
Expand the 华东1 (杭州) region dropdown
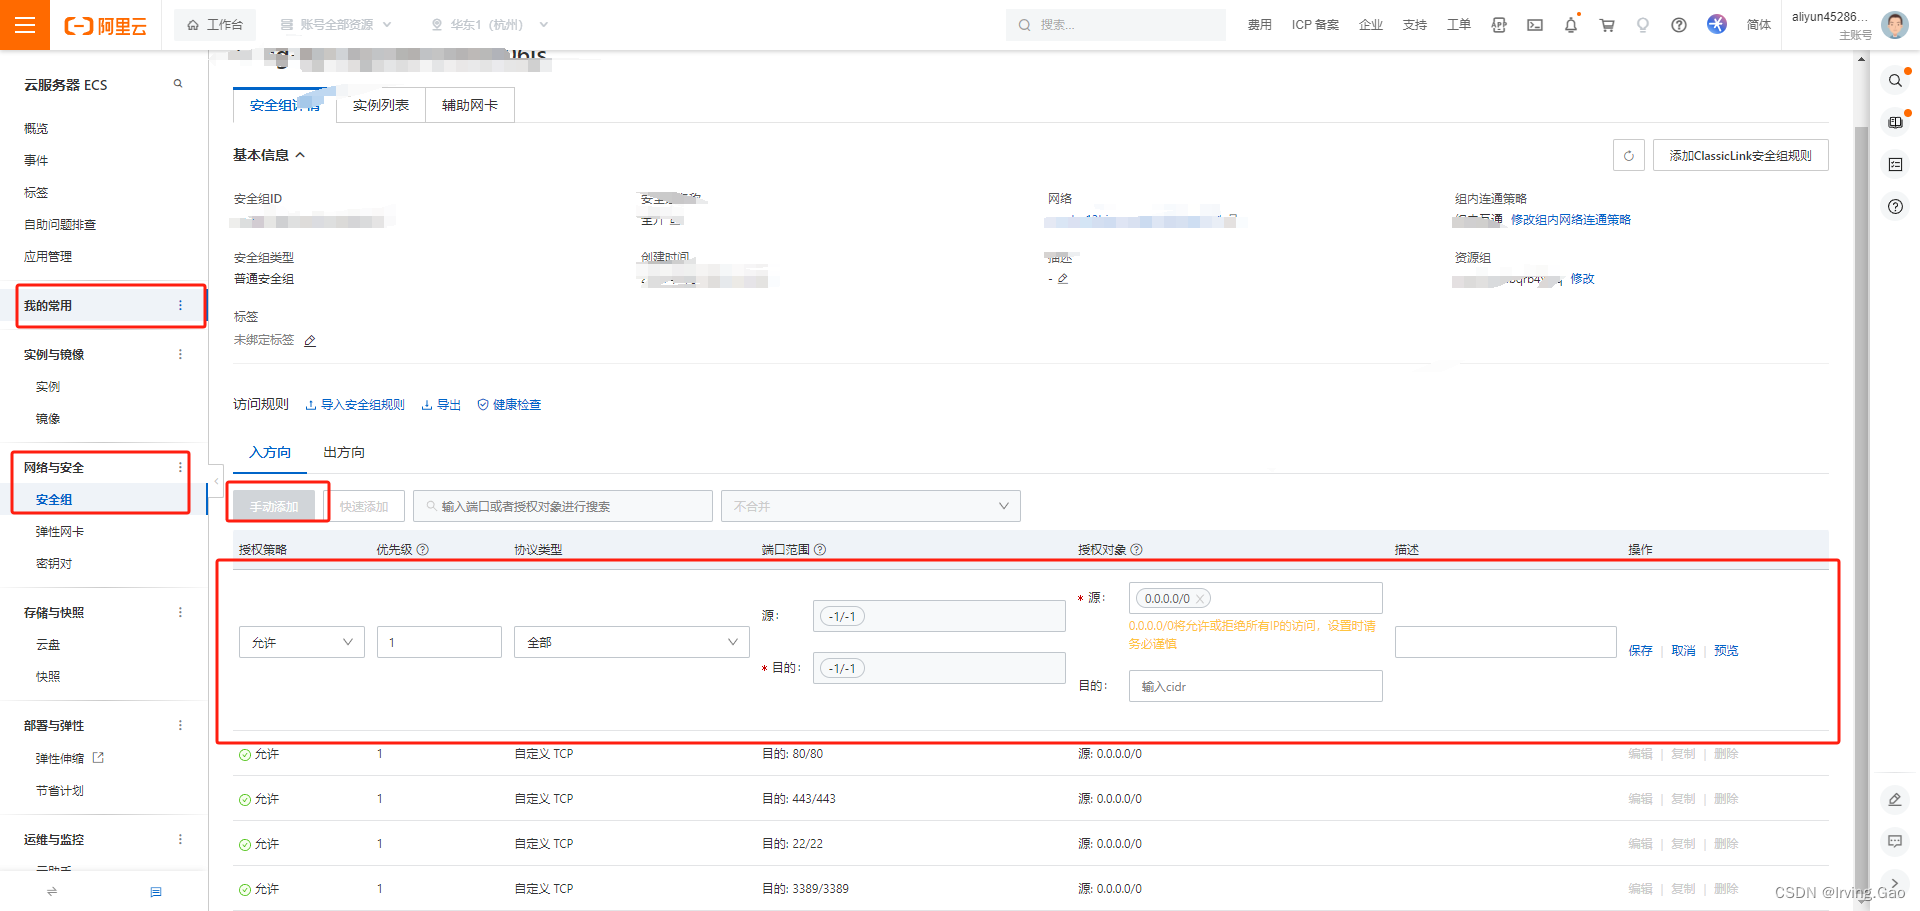pyautogui.click(x=490, y=25)
